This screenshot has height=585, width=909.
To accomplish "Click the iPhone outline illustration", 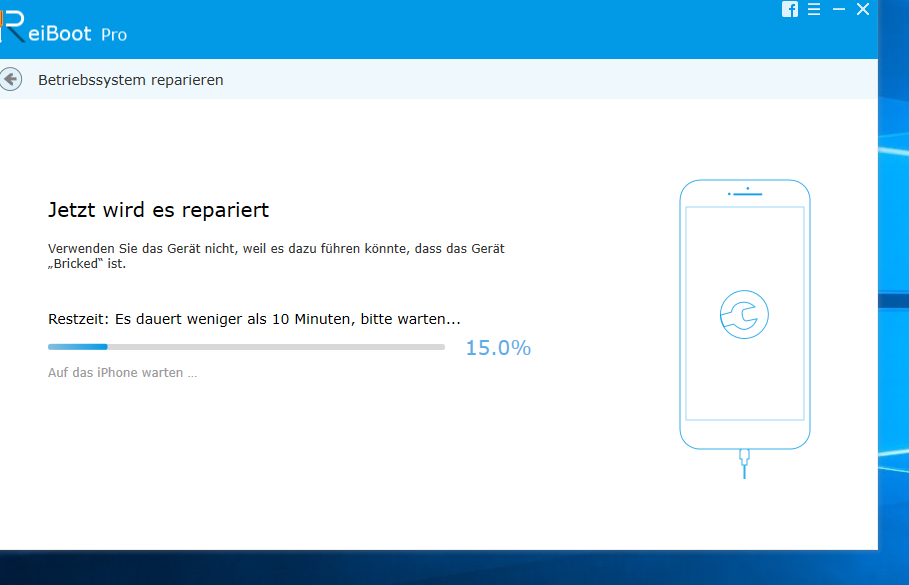I will [744, 314].
